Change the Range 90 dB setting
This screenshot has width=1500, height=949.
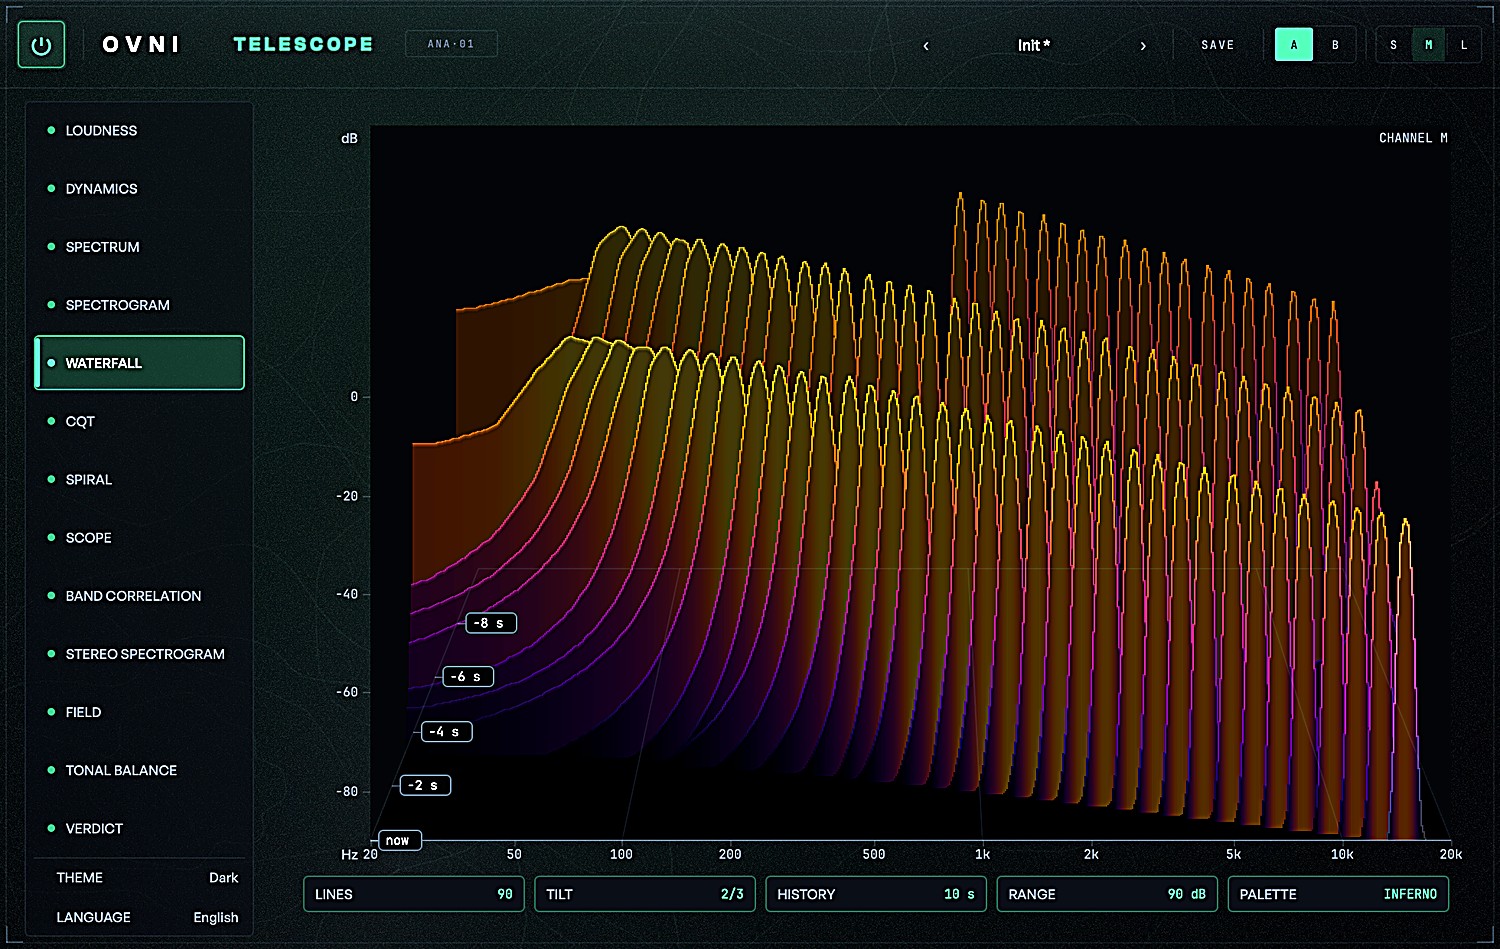pyautogui.click(x=1107, y=894)
